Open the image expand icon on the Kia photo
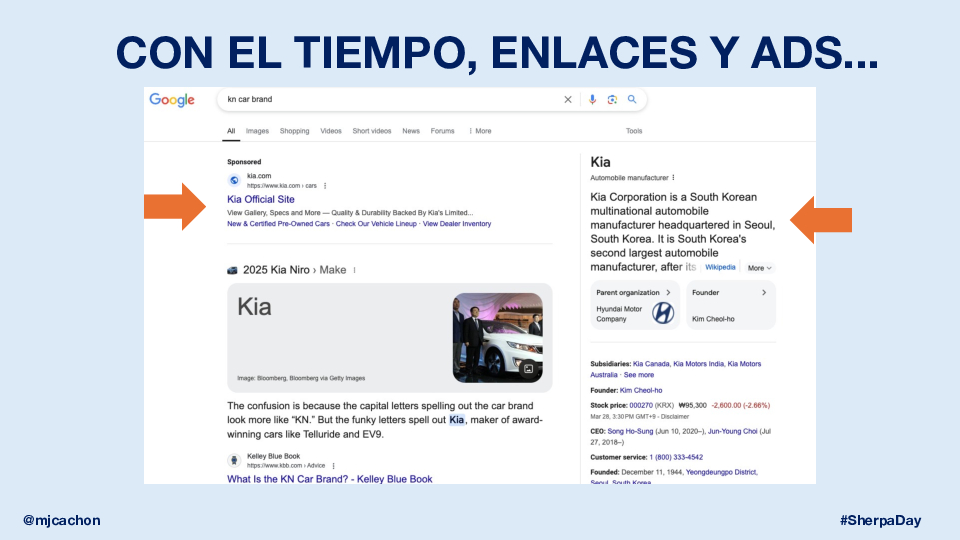 528,369
